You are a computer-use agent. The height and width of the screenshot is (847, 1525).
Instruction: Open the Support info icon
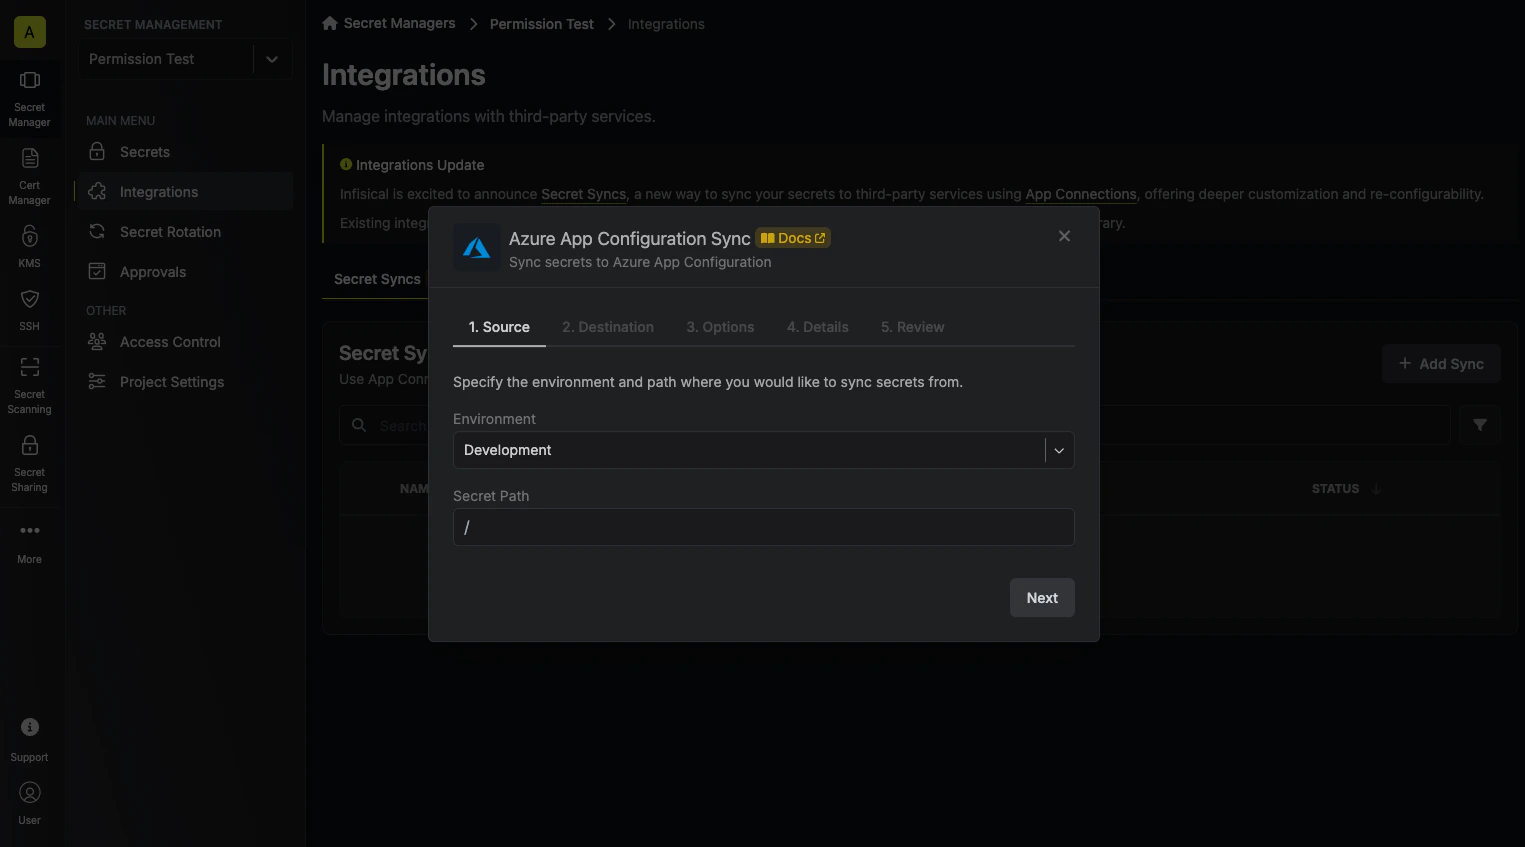tap(30, 727)
